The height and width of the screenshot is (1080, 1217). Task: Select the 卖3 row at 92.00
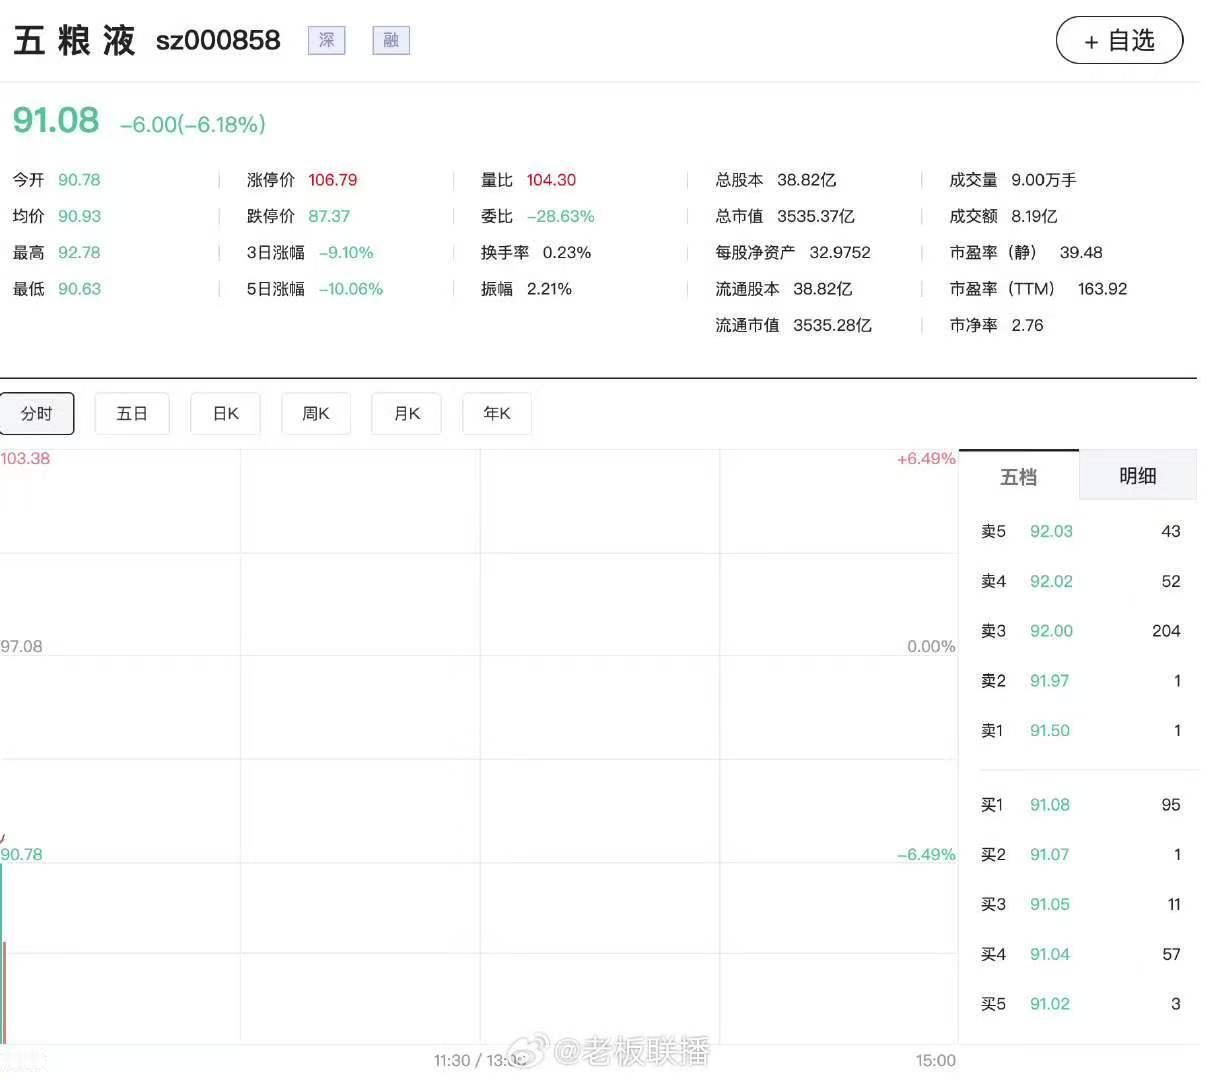tap(1080, 631)
